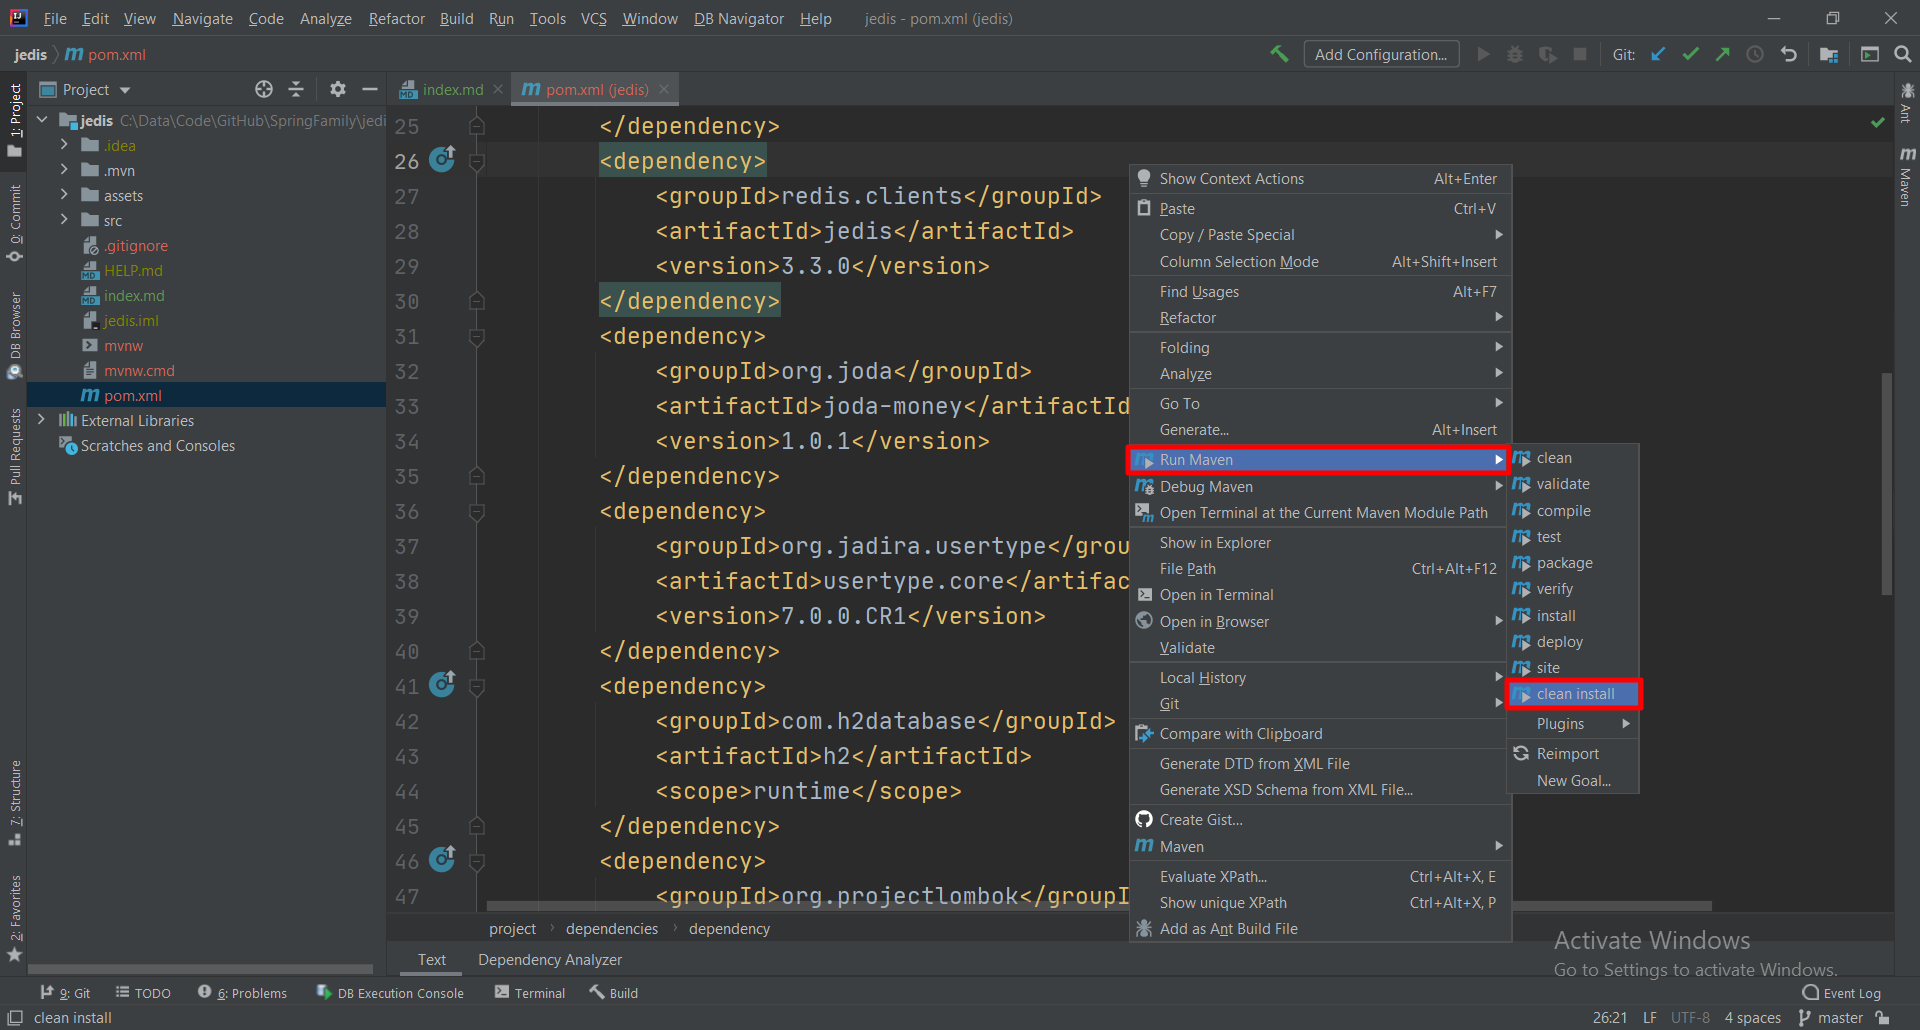Select mvnw.cmd in project tree
The width and height of the screenshot is (1920, 1030).
[139, 370]
